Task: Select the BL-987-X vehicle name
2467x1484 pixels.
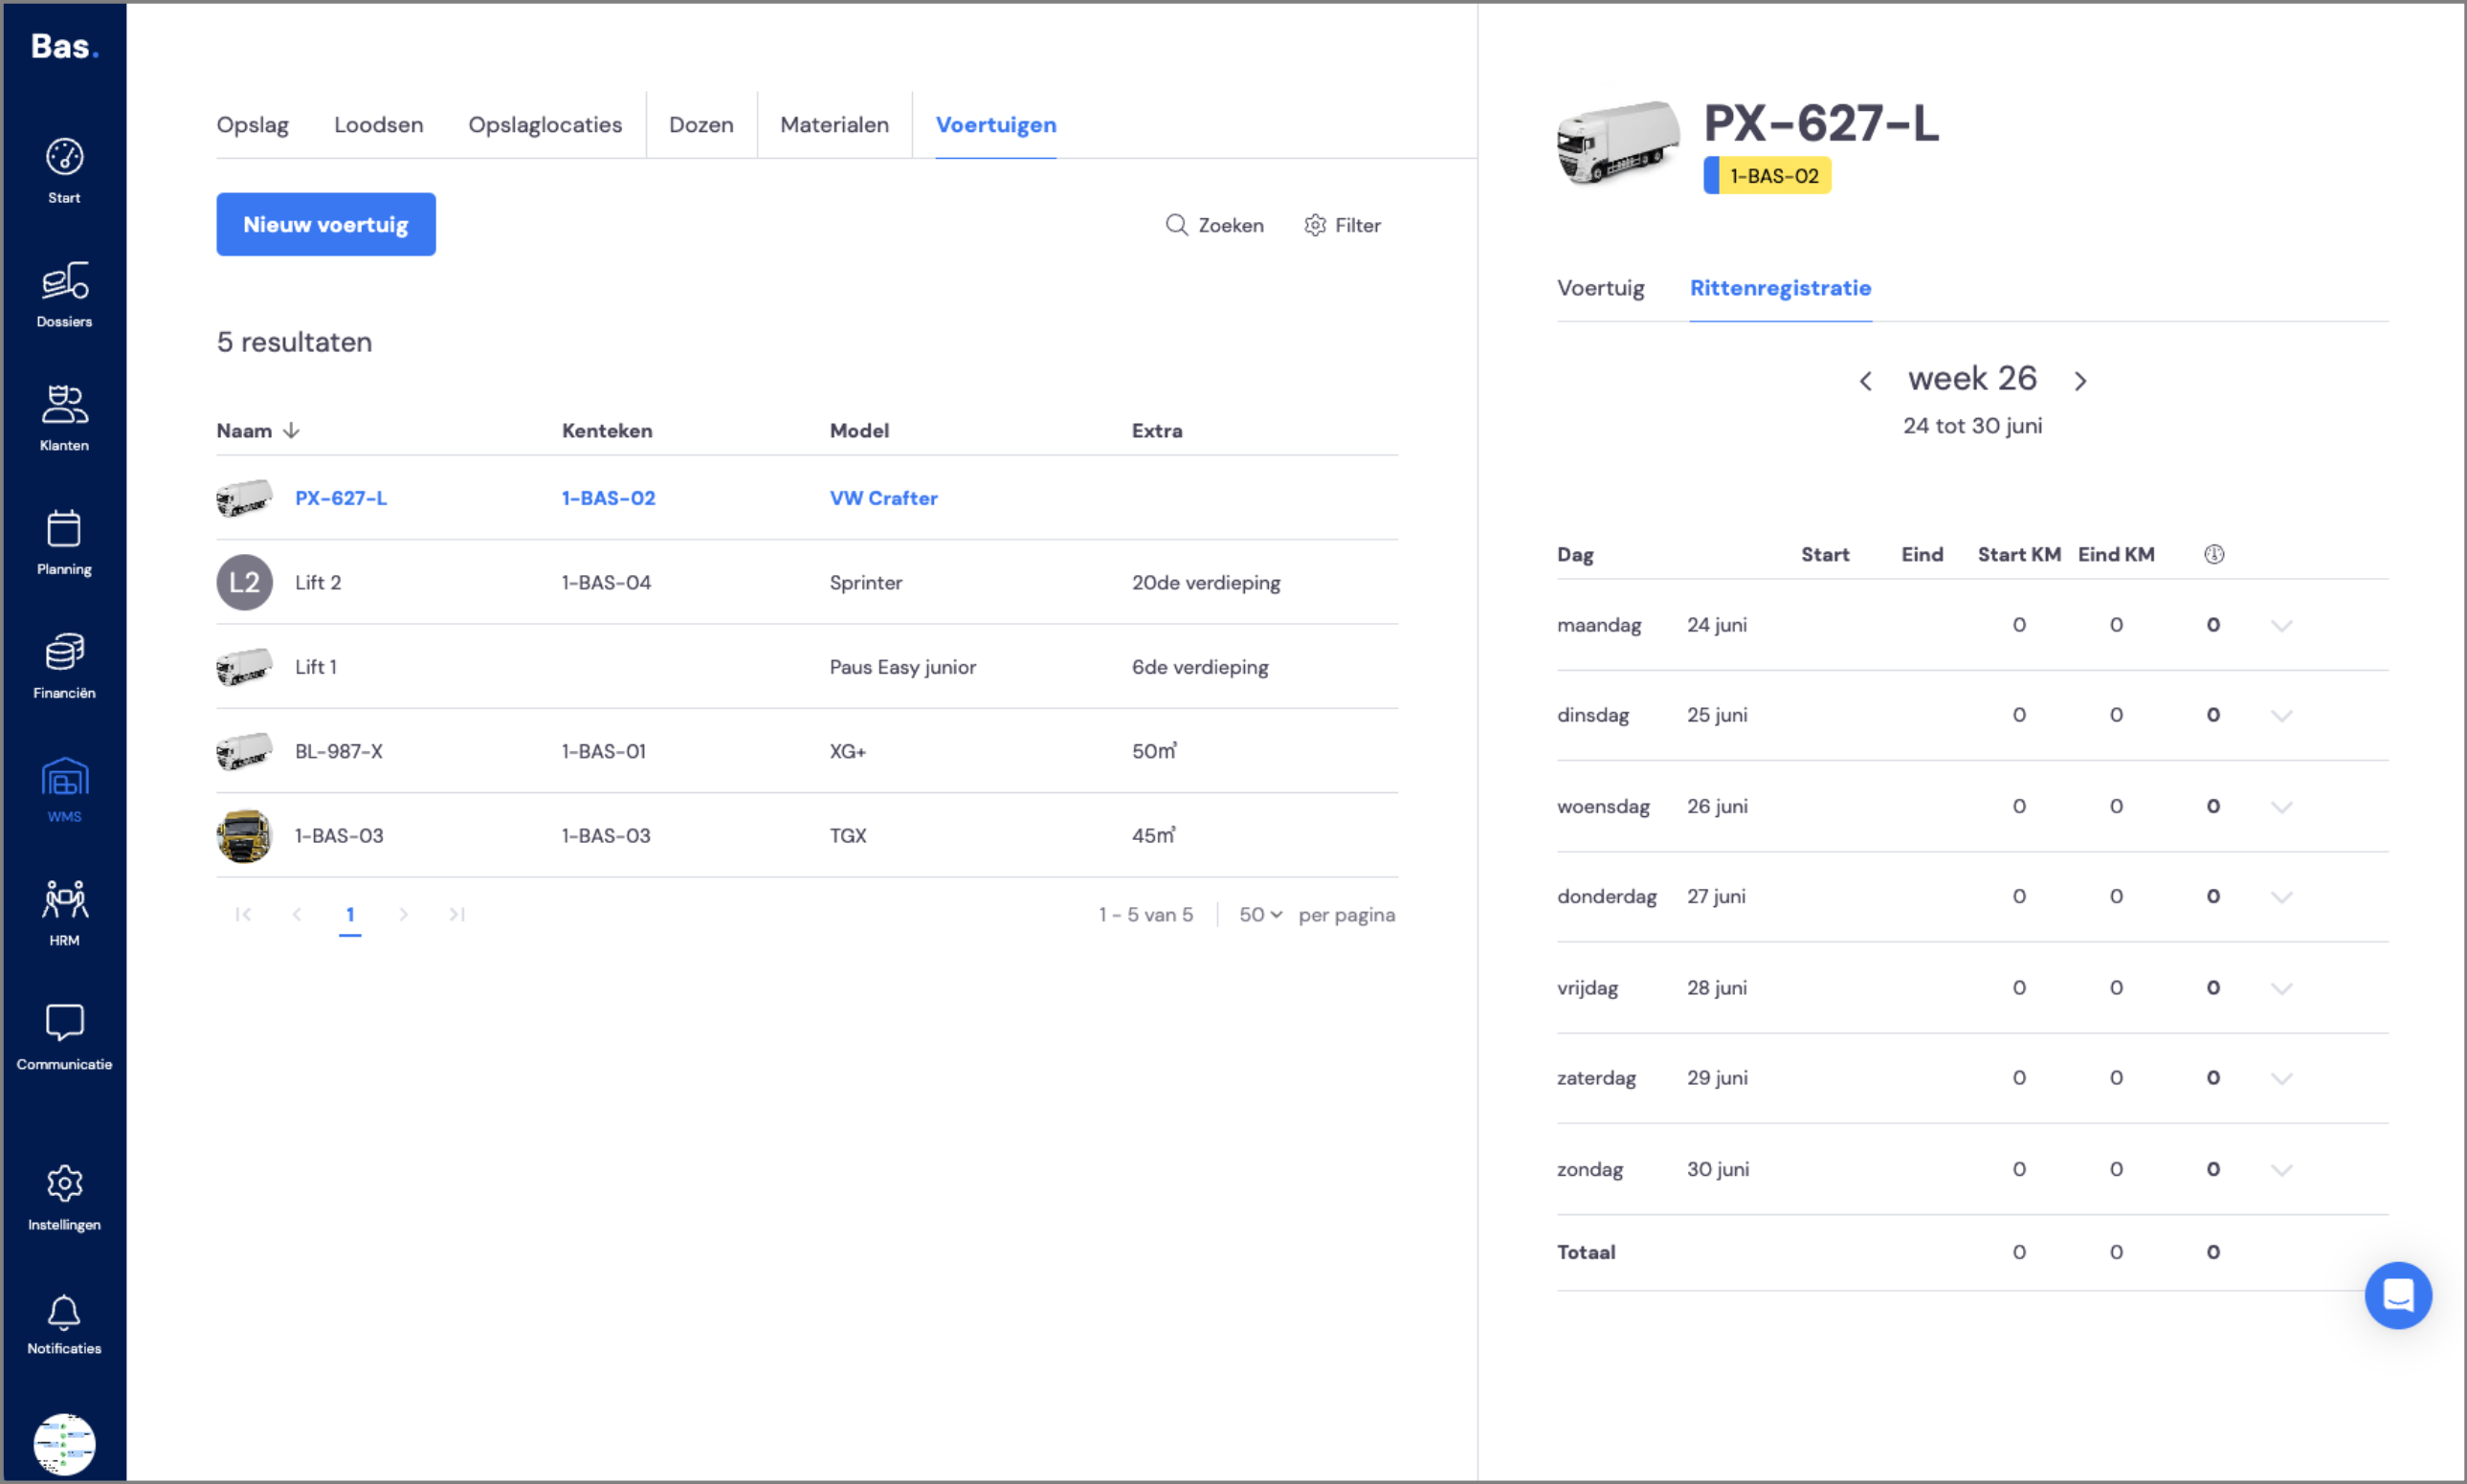Action: pyautogui.click(x=339, y=751)
